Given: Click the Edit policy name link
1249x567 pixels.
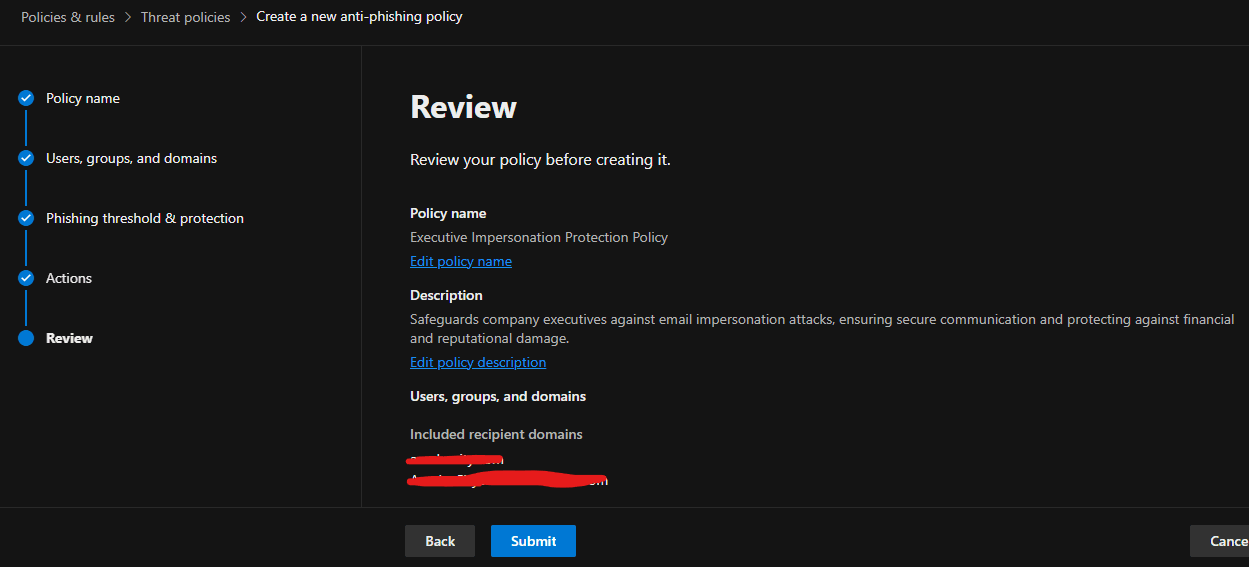Looking at the screenshot, I should point(460,261).
